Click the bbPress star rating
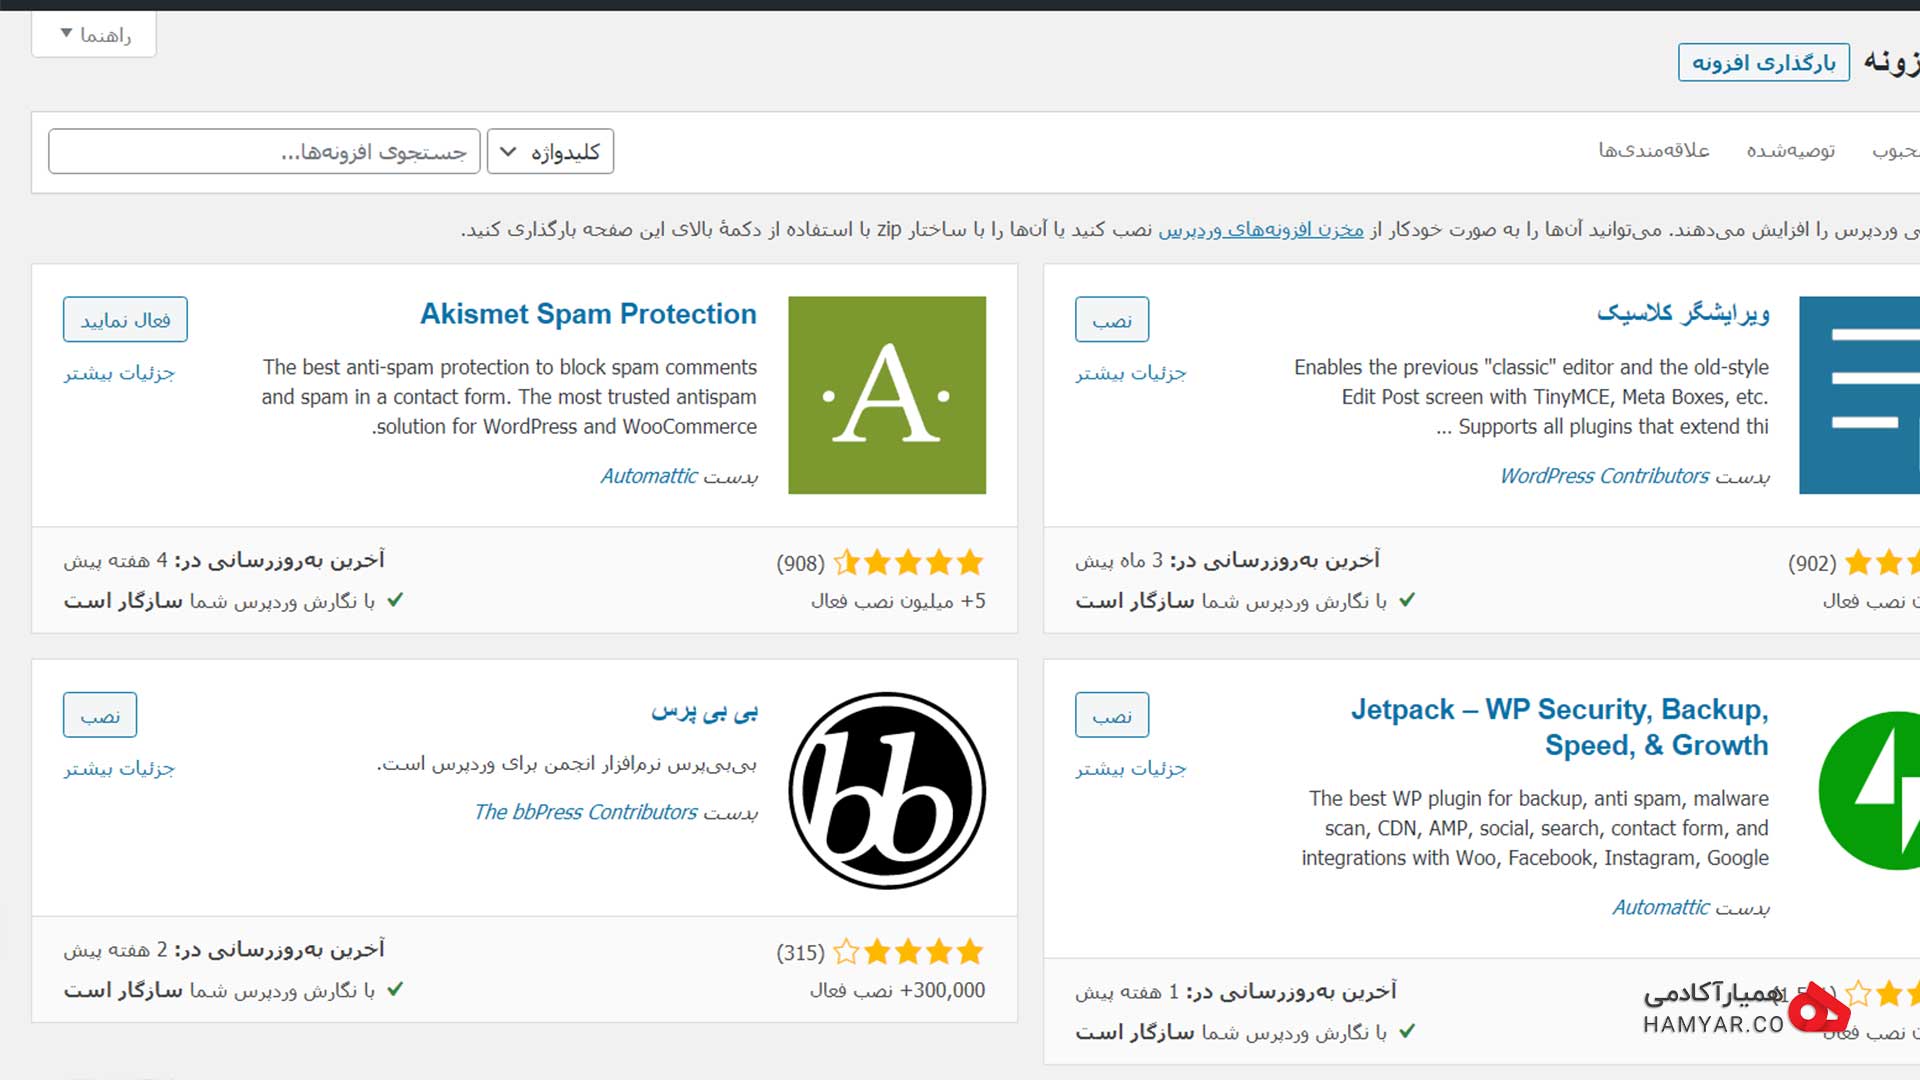 click(908, 951)
